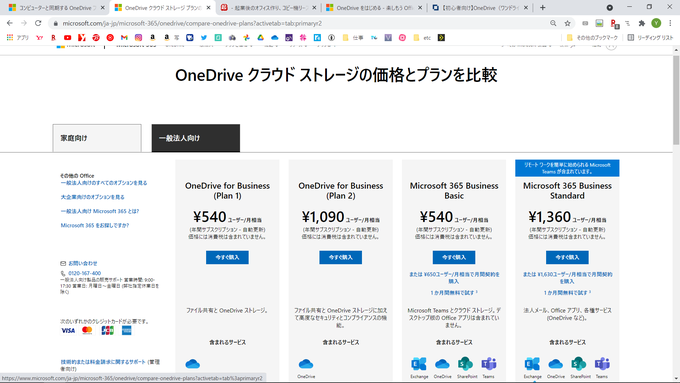Open the Rakuten R bookmark

(54, 38)
